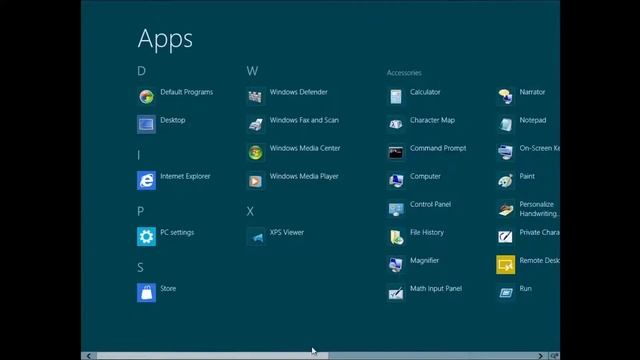Launch the Magnifier icon

396,265
